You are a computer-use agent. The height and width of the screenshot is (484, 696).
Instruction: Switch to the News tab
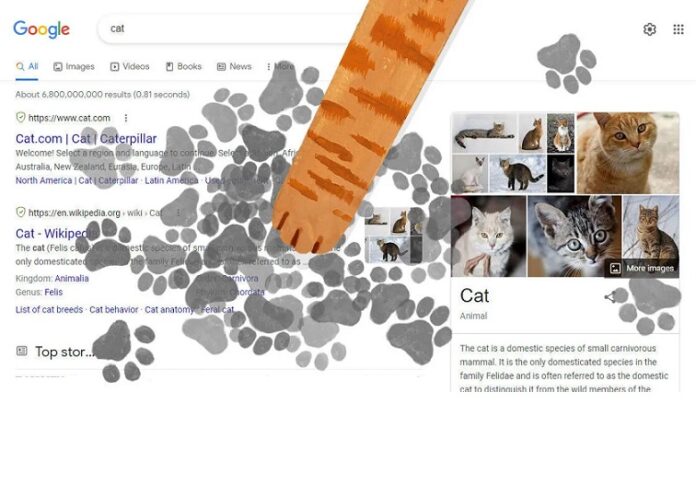point(234,67)
